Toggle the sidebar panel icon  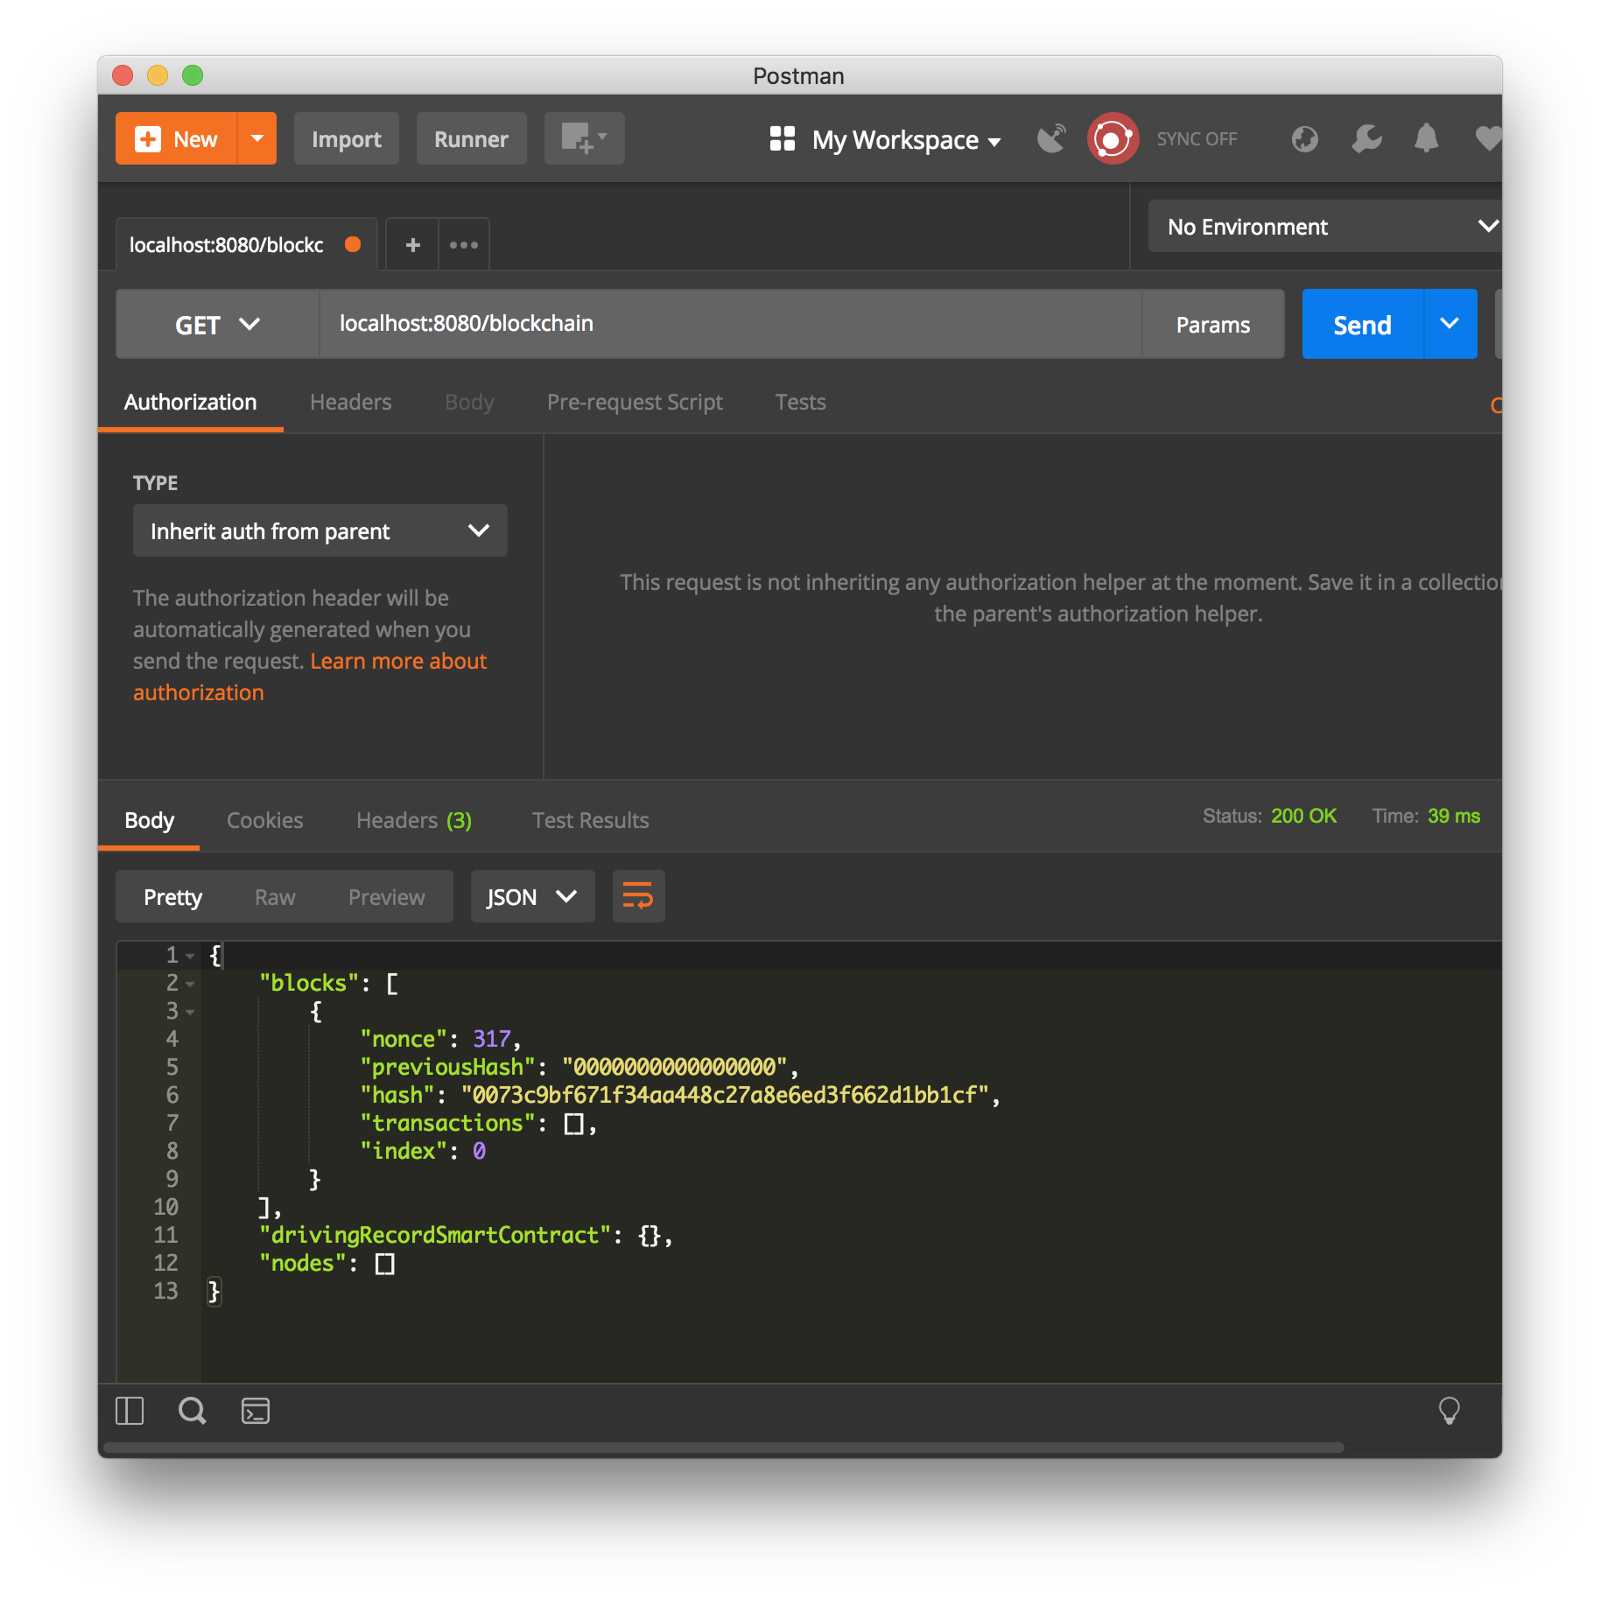pyautogui.click(x=130, y=1411)
